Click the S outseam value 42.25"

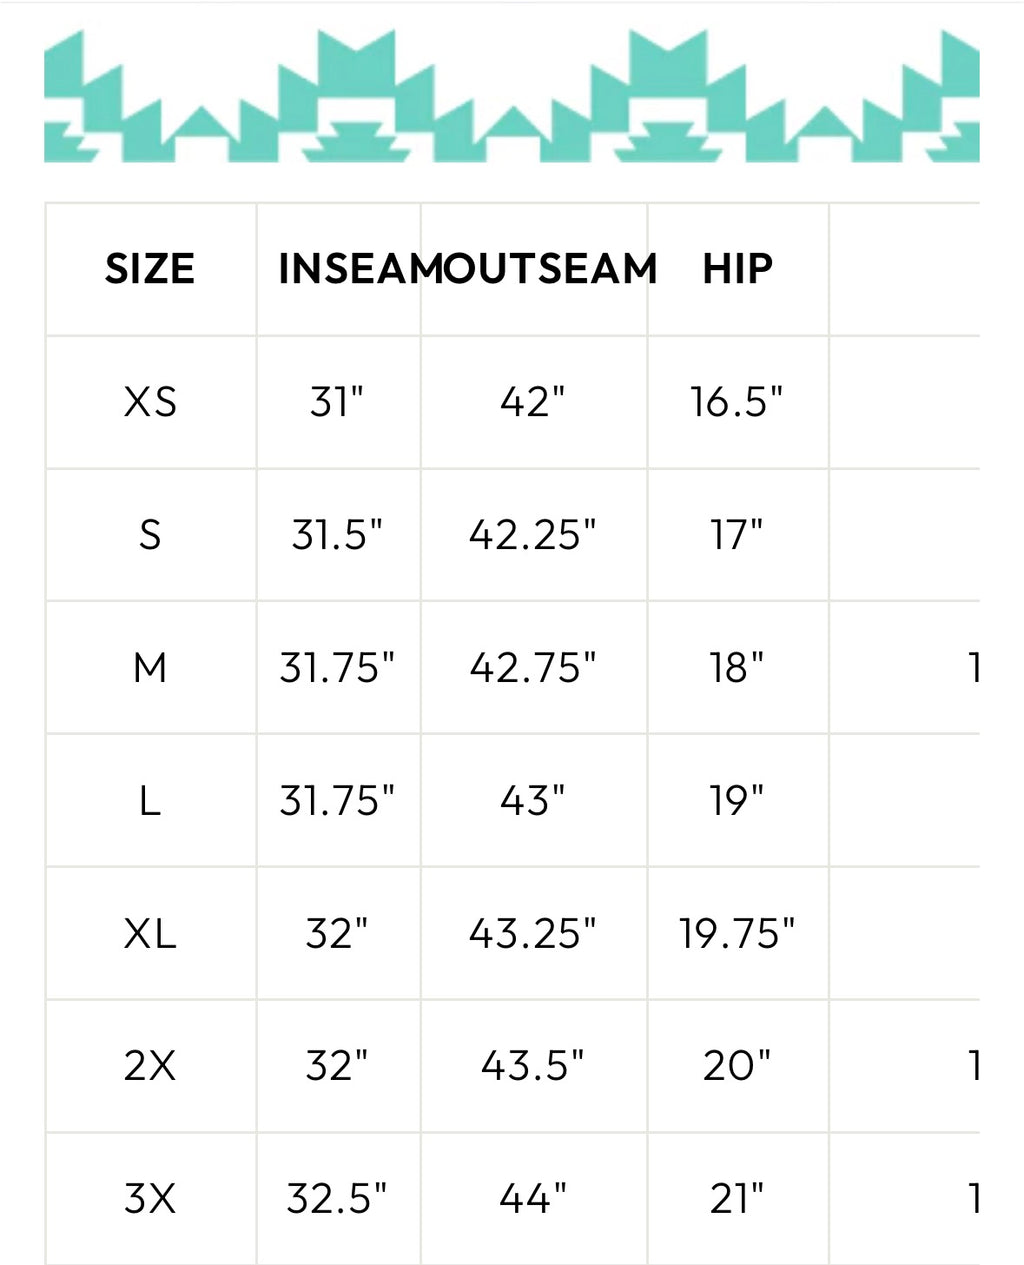pyautogui.click(x=532, y=535)
